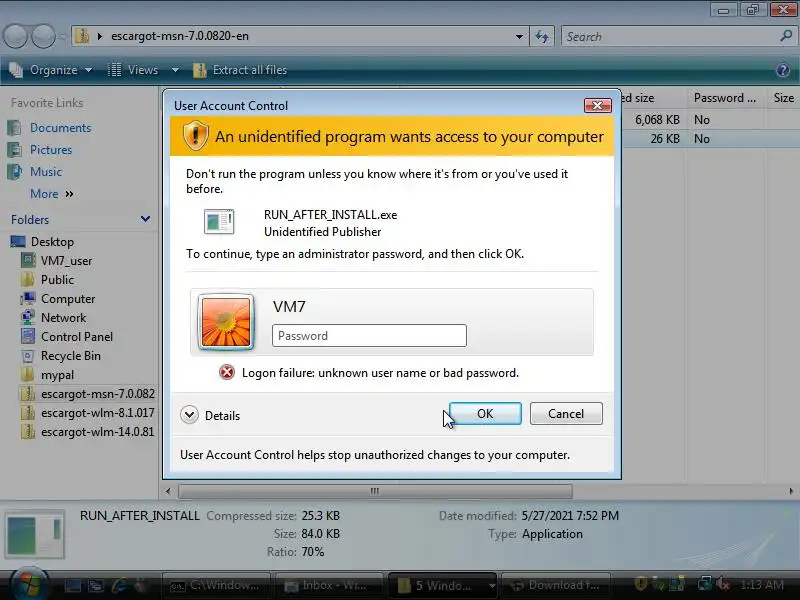
Task: Collapse the Folders pane chevron
Action: pos(145,219)
